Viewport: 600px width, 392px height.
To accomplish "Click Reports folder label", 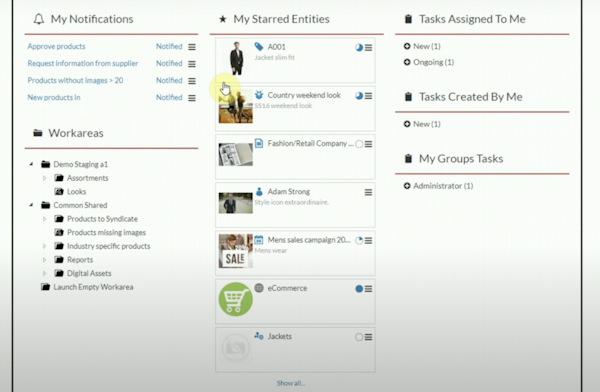I will 80,260.
